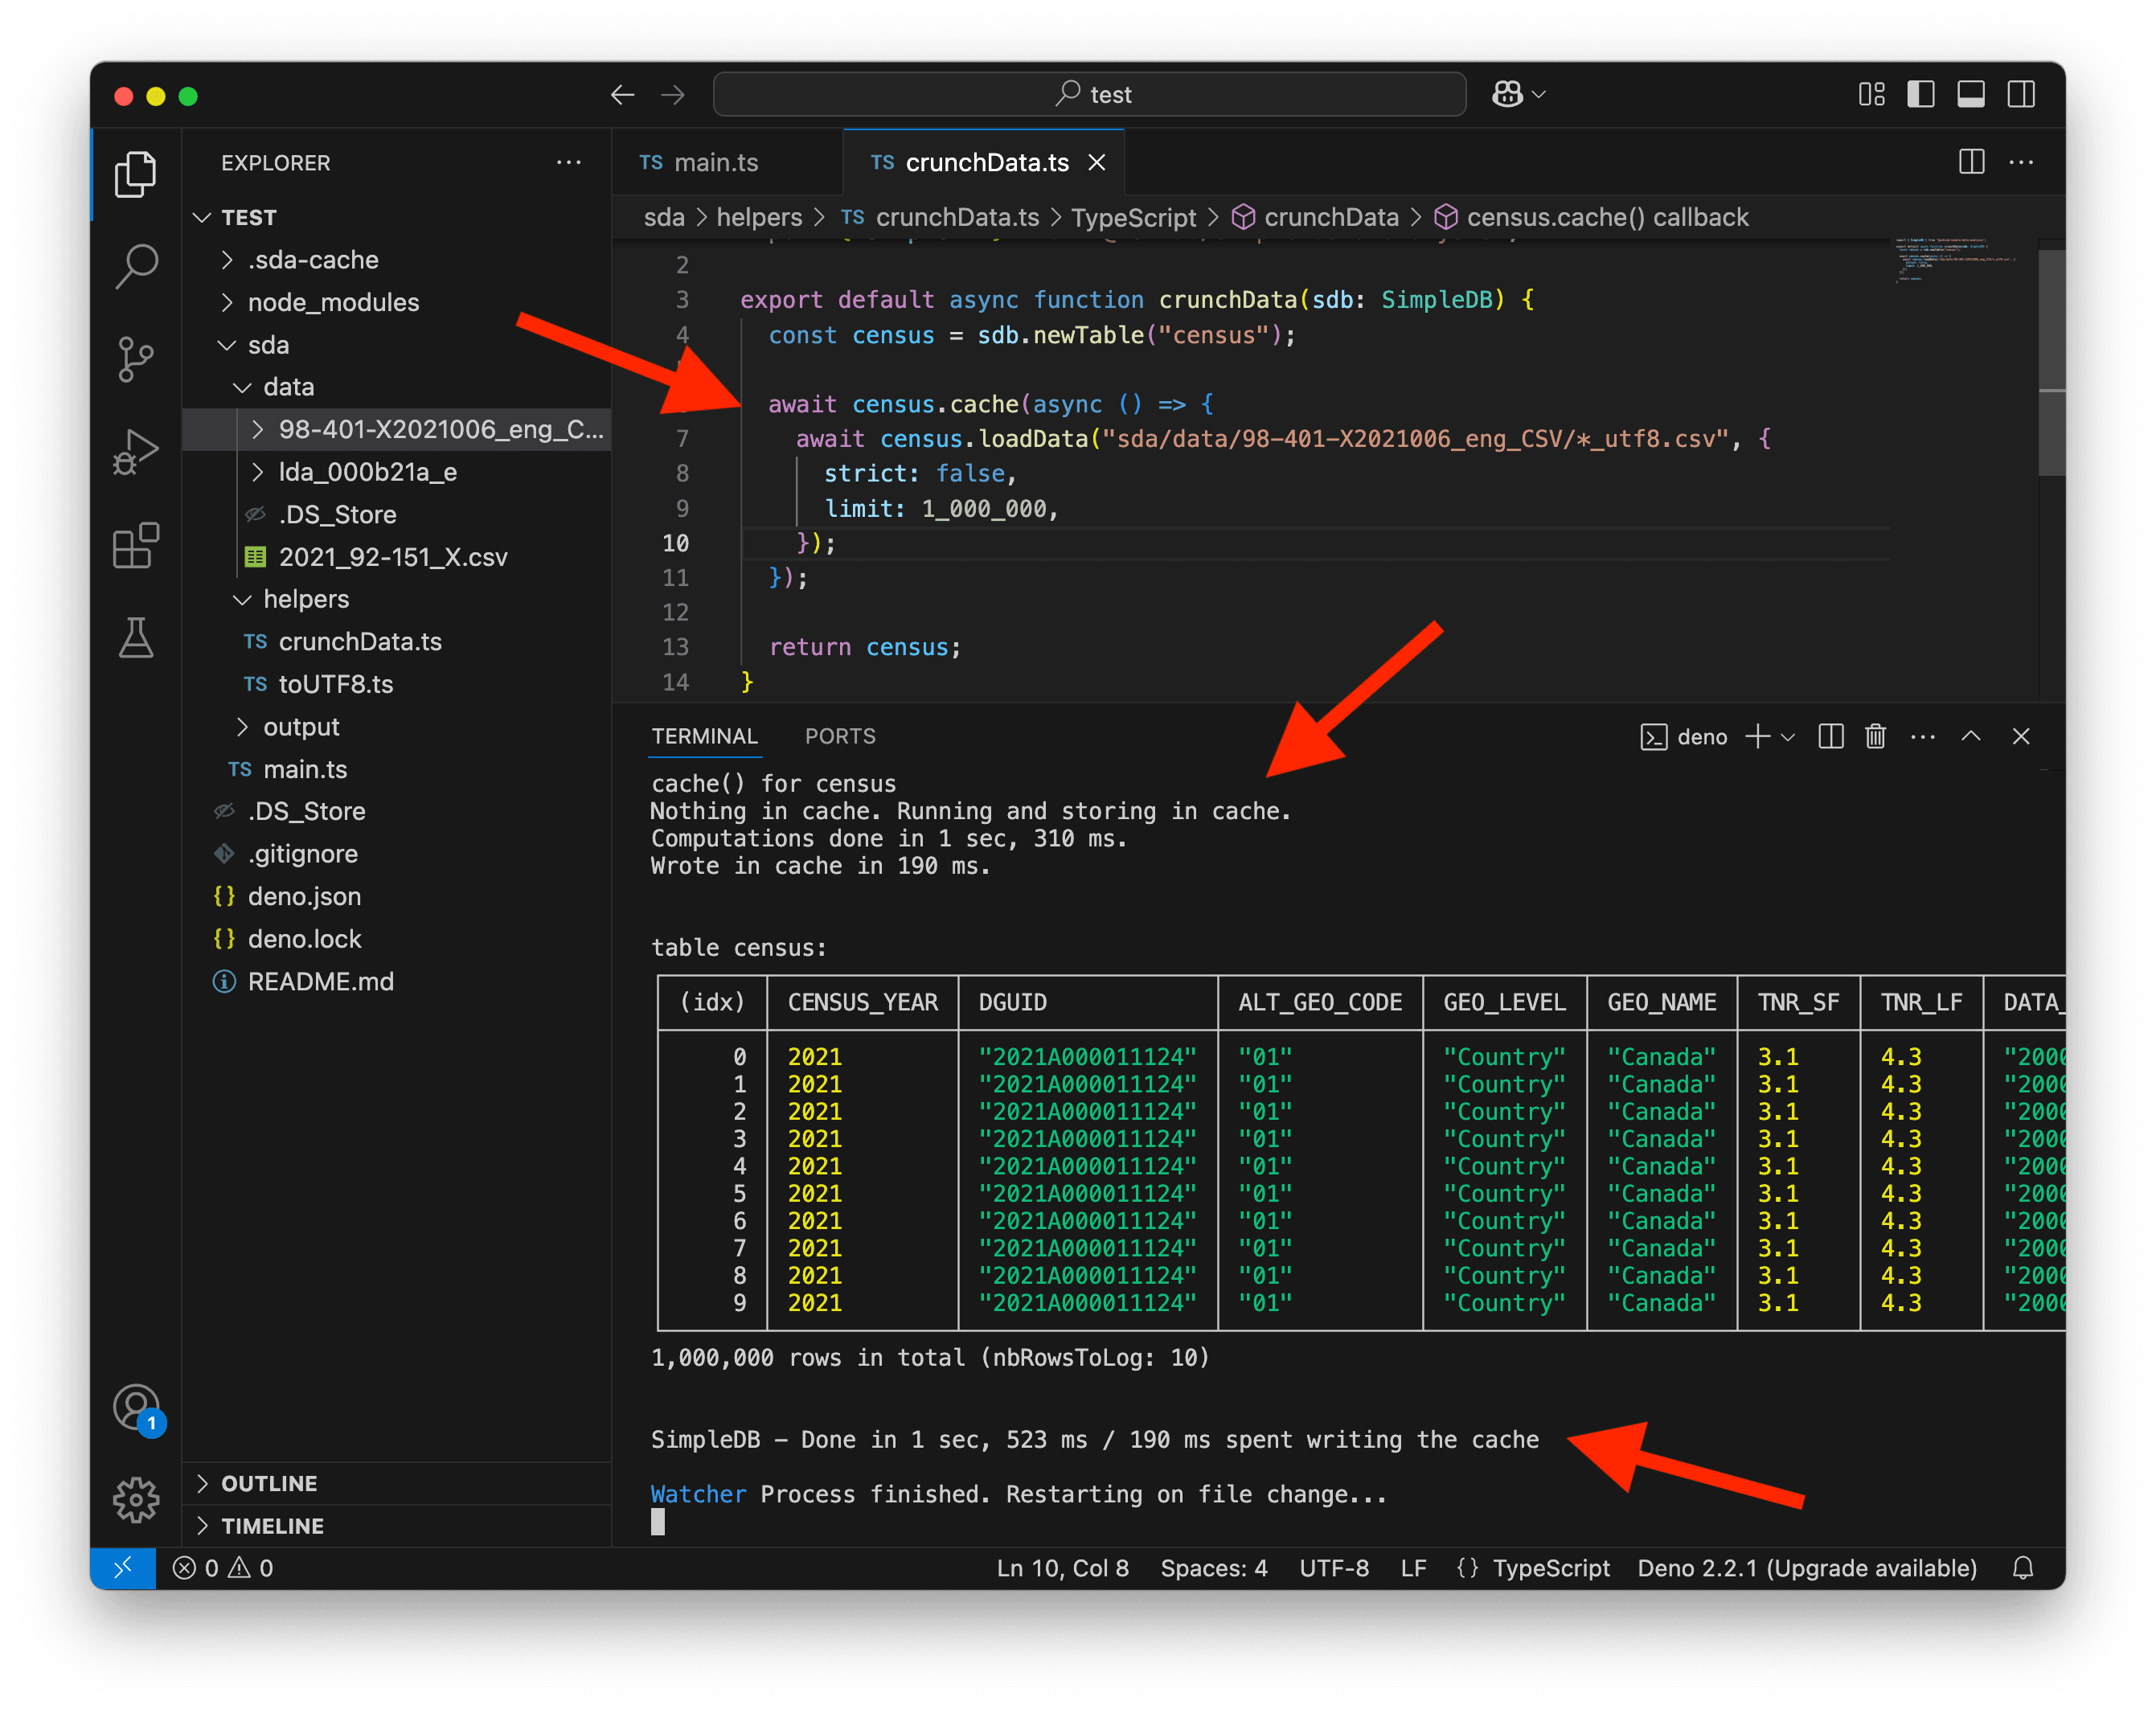Kill terminal with trash icon
The width and height of the screenshot is (2156, 1709).
[x=1875, y=737]
